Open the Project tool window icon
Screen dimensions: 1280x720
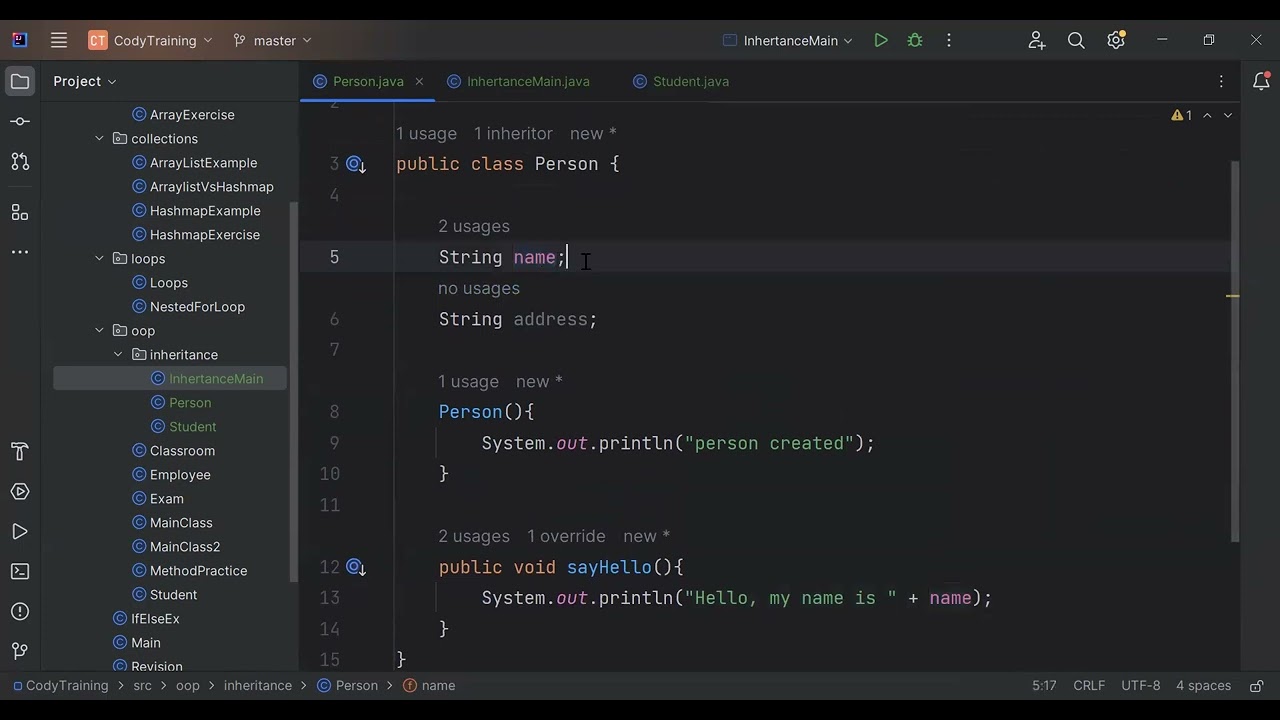tap(20, 81)
